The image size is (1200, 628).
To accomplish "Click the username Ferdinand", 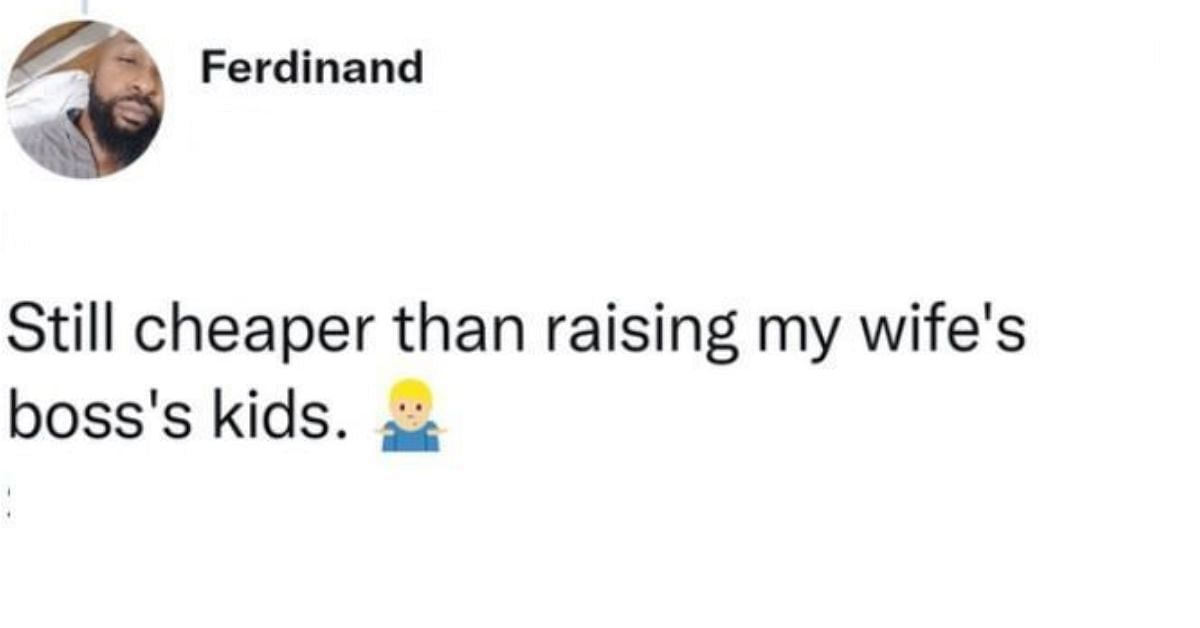I will 312,68.
